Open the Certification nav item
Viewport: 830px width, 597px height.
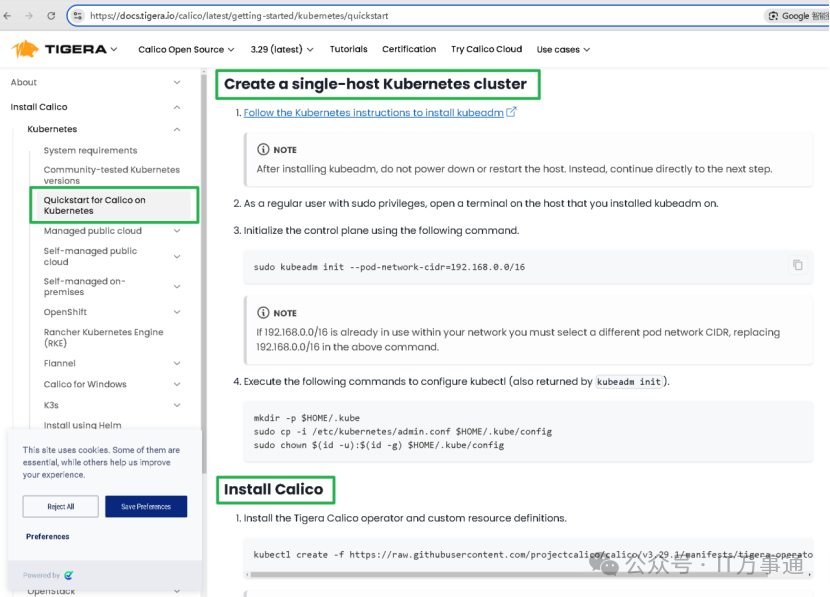(x=409, y=49)
